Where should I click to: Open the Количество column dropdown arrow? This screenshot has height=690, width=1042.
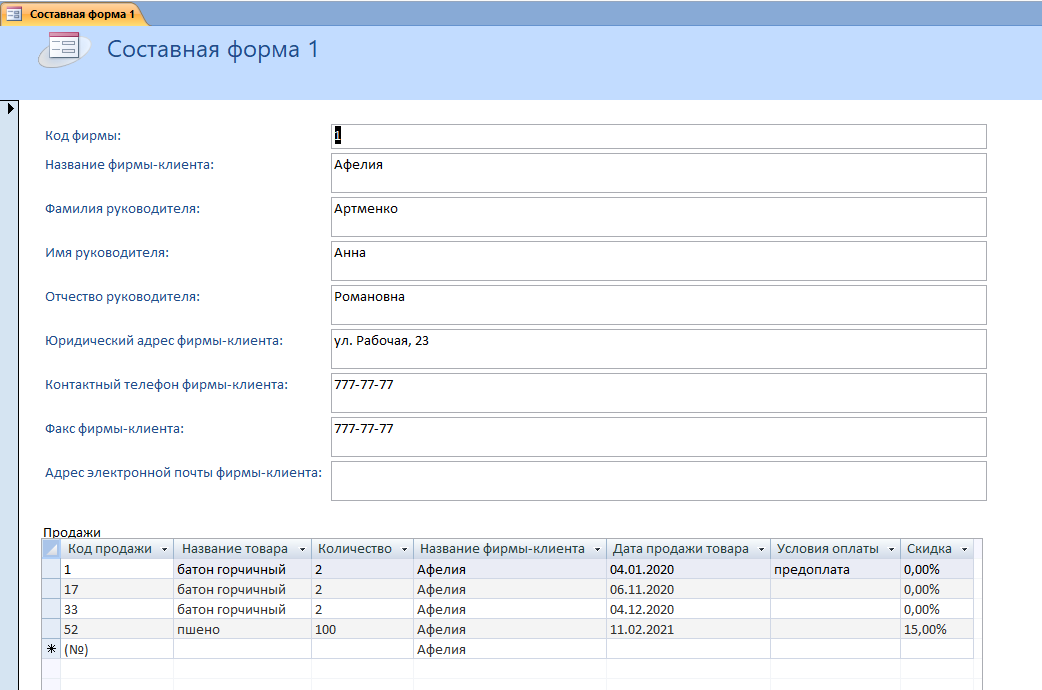coord(404,549)
